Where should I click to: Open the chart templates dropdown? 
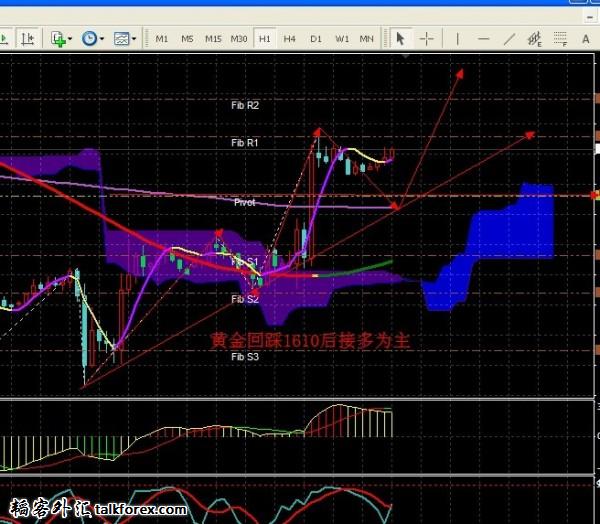click(124, 39)
